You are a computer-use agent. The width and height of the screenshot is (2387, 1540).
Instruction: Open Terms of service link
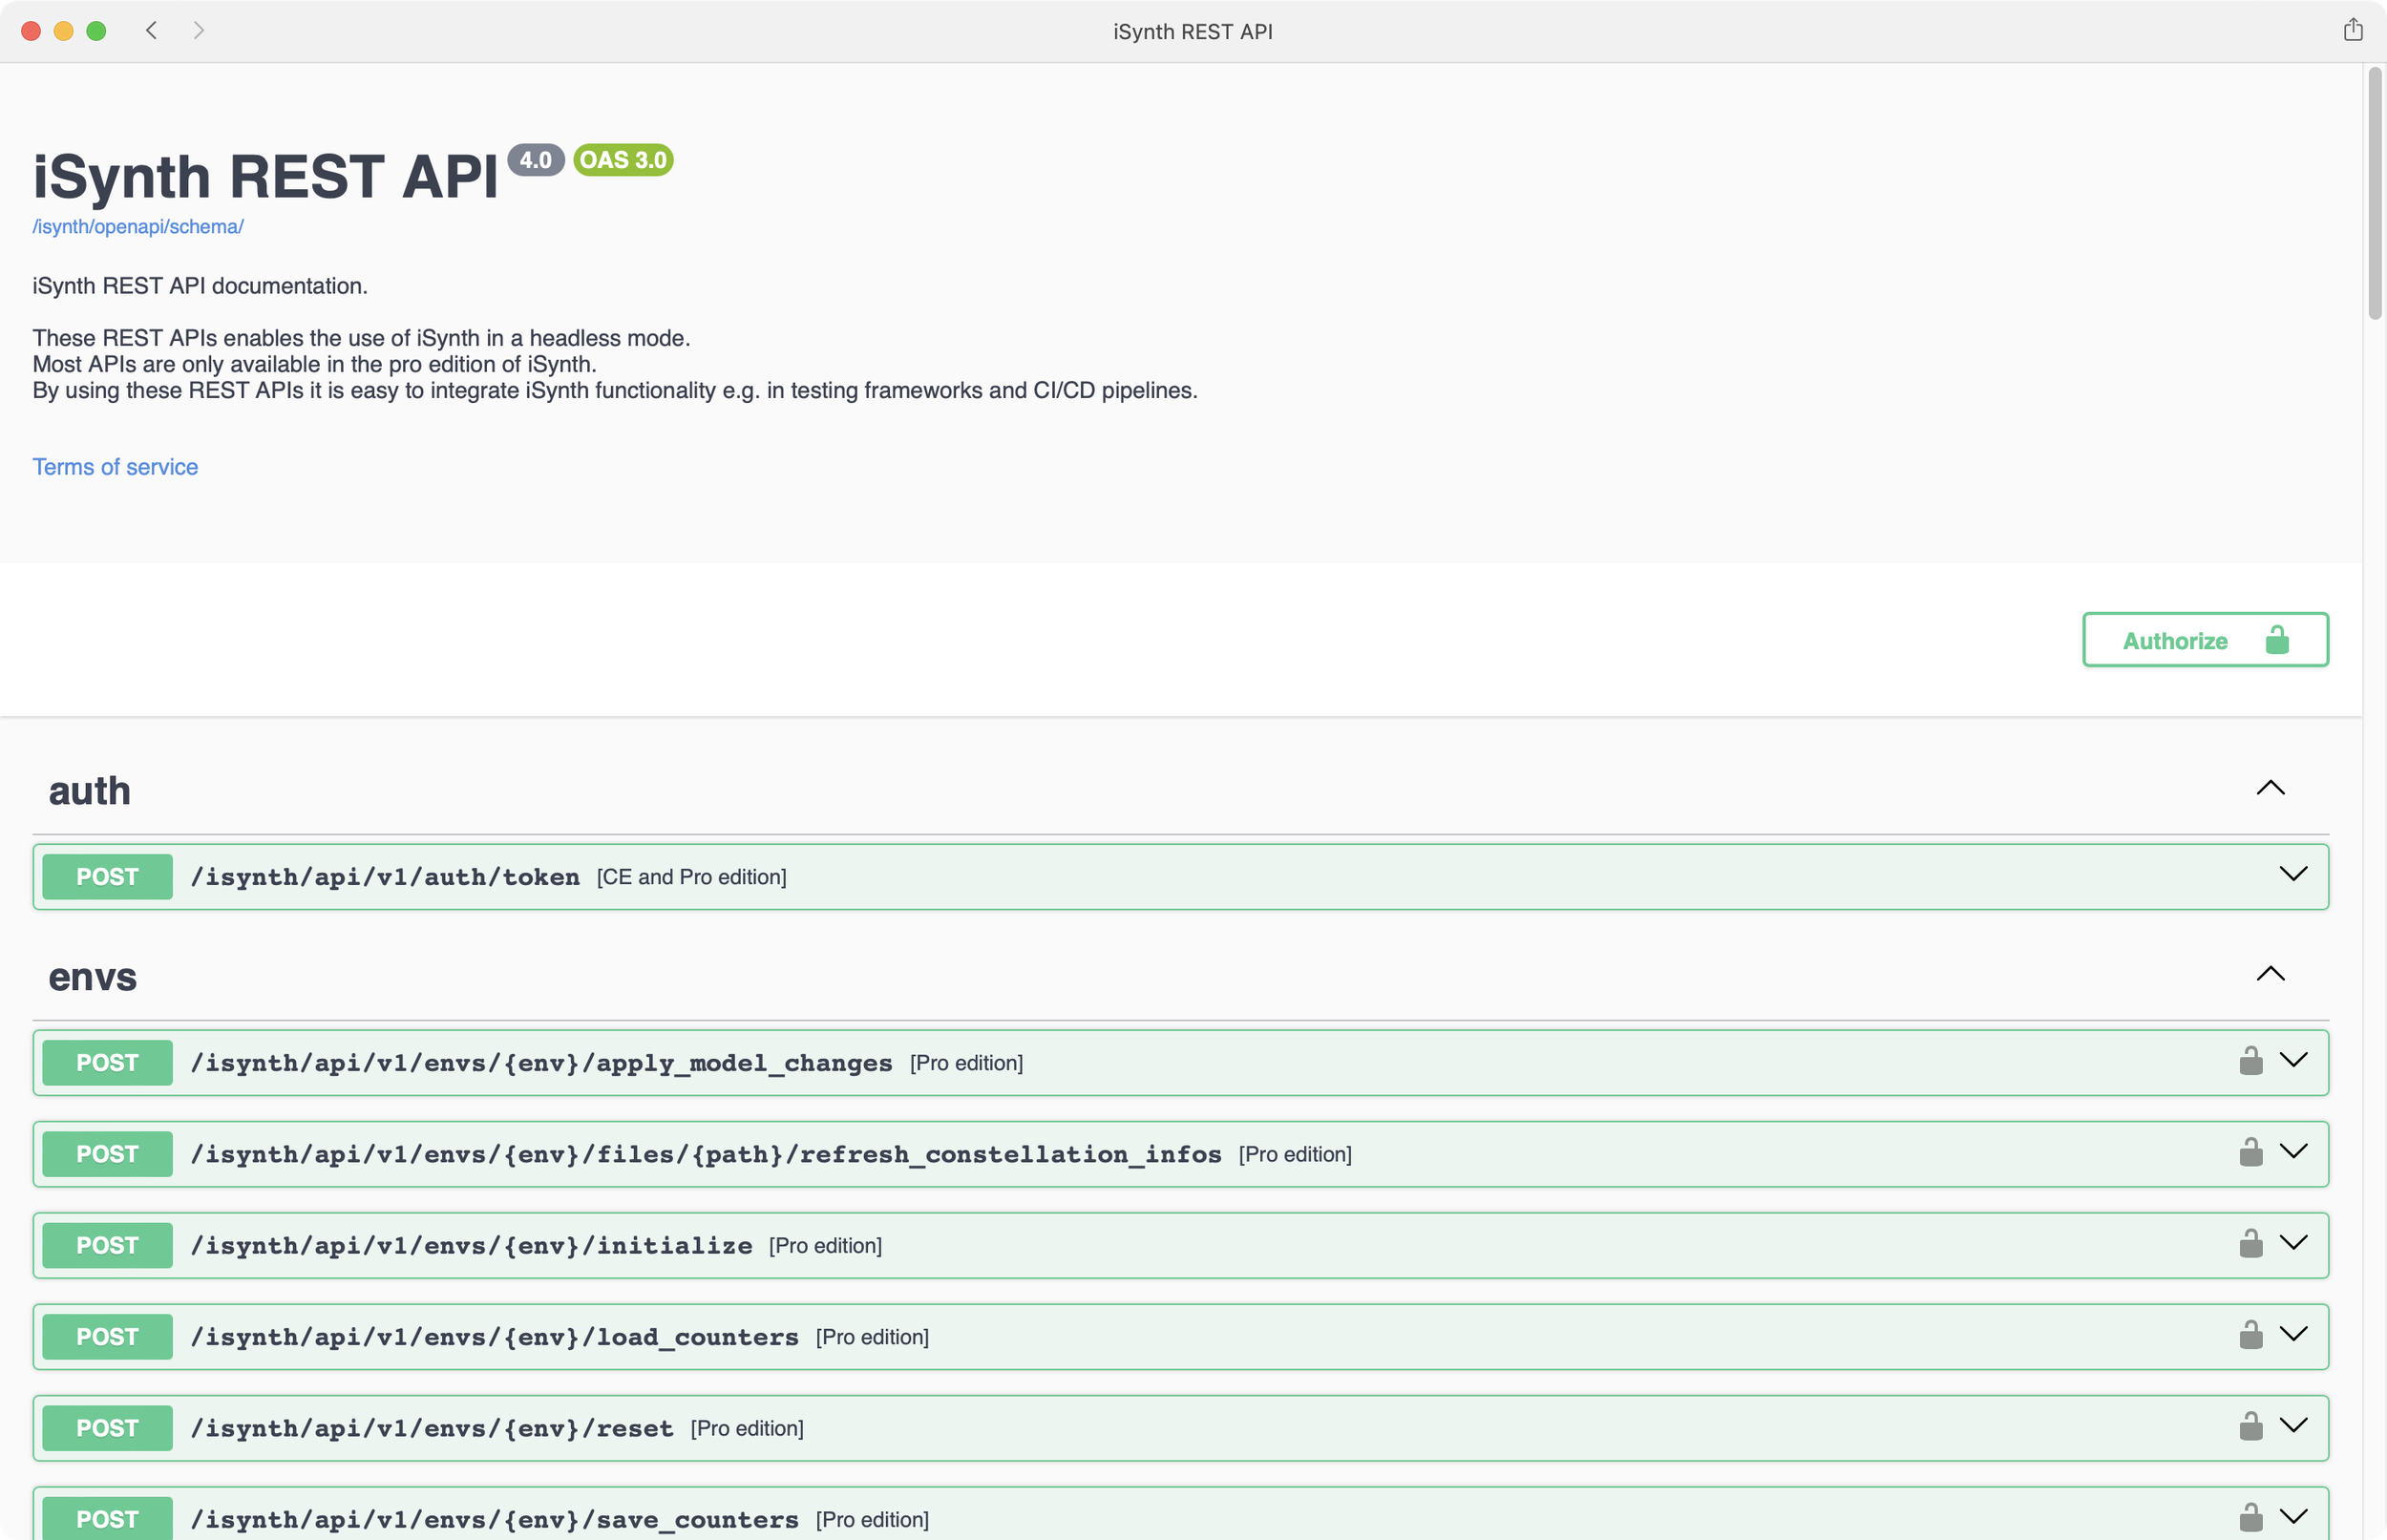click(x=115, y=467)
